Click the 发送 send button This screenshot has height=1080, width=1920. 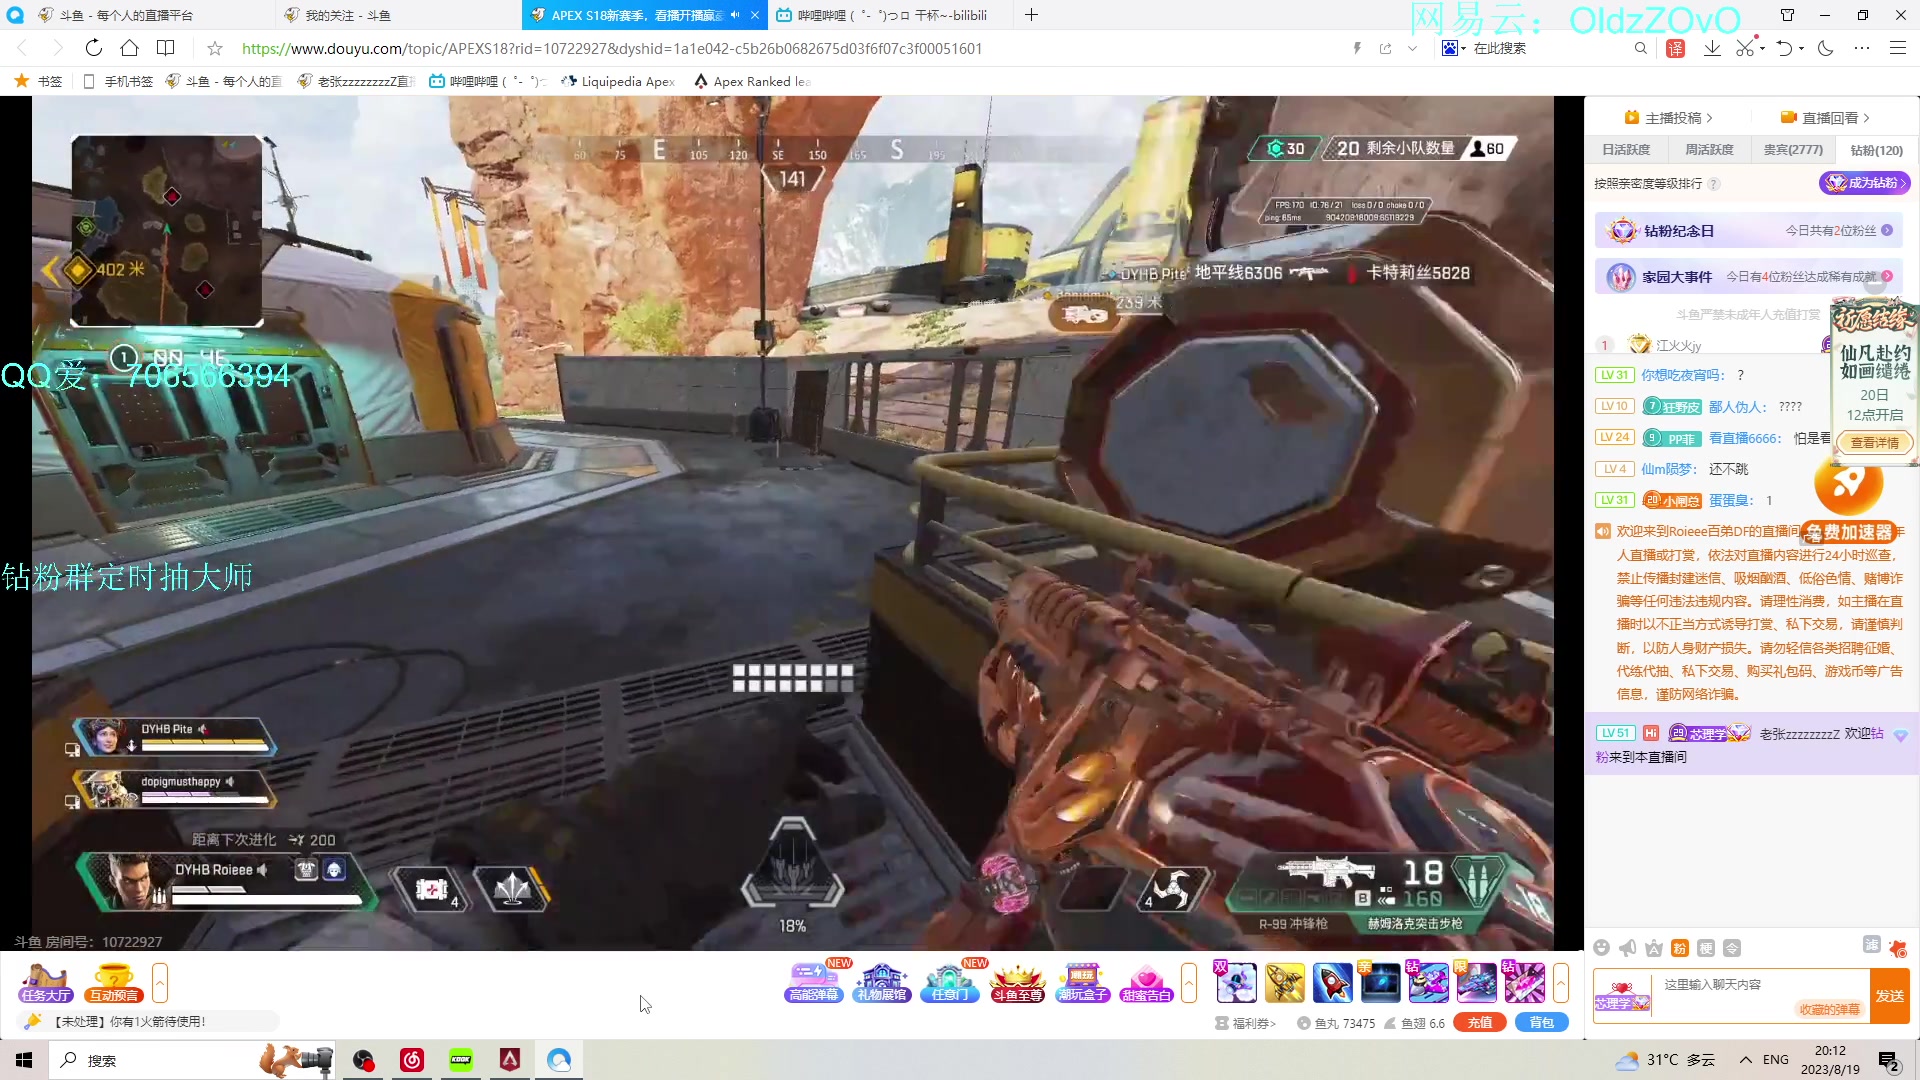[1890, 996]
